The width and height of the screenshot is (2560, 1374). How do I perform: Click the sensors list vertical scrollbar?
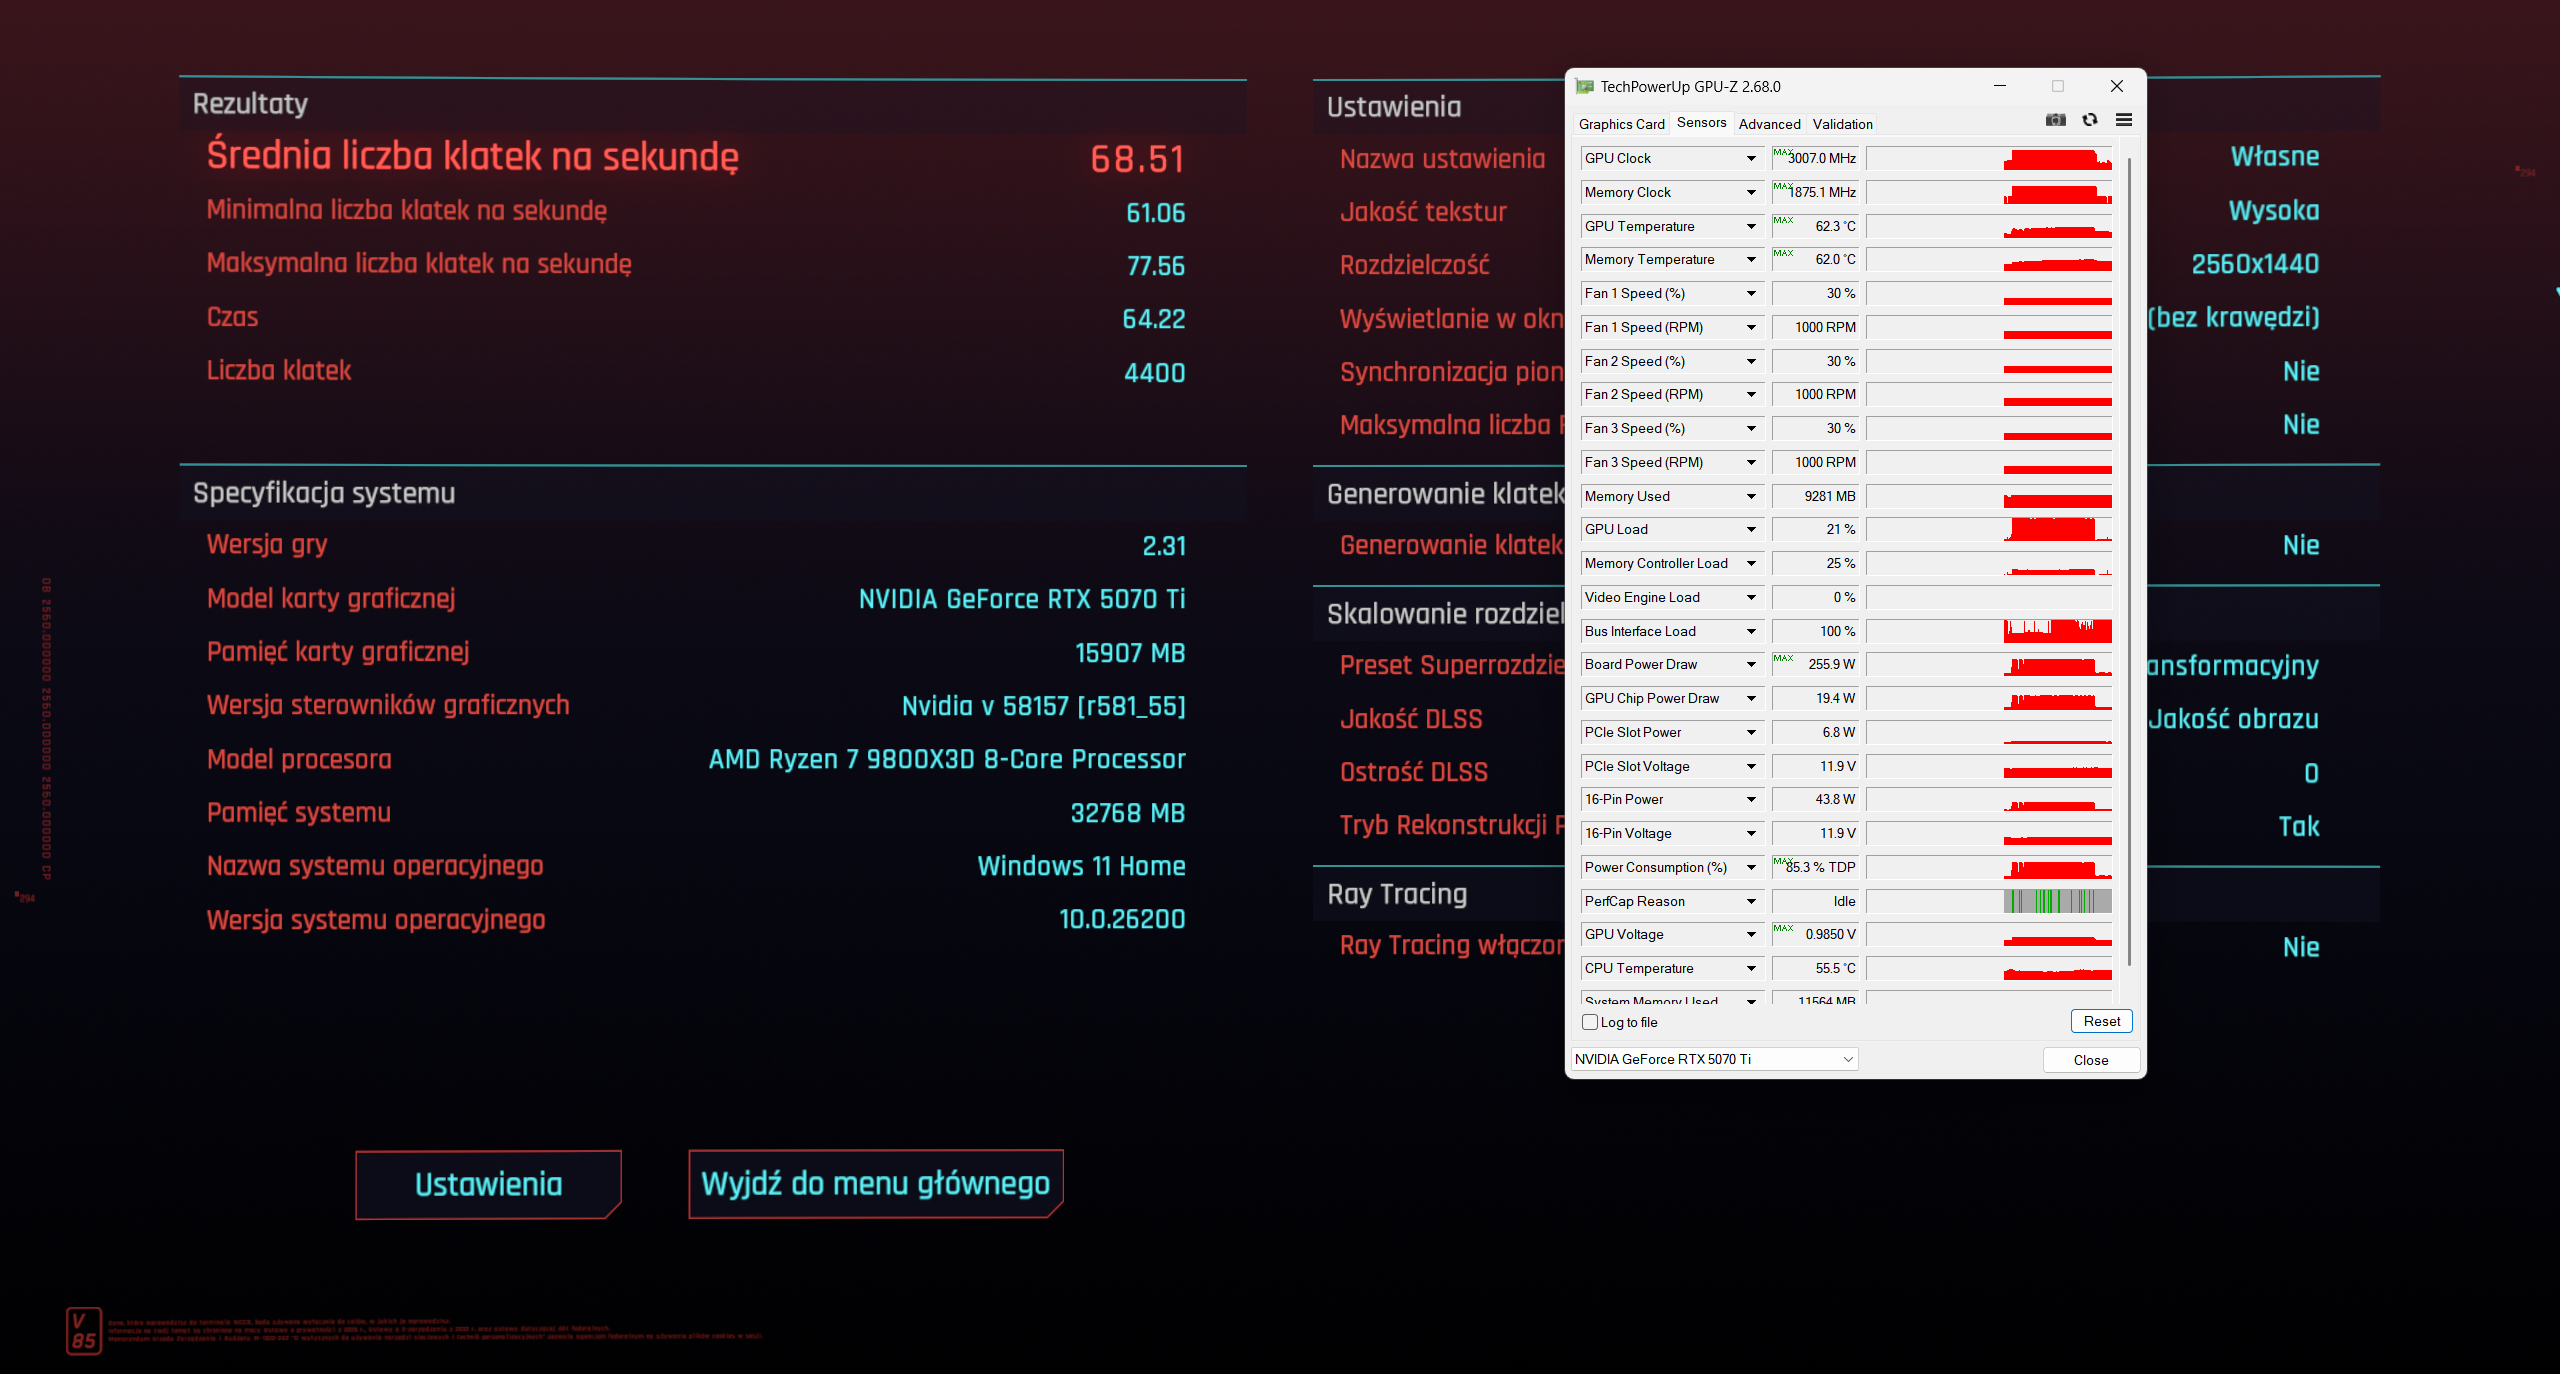(2129, 560)
